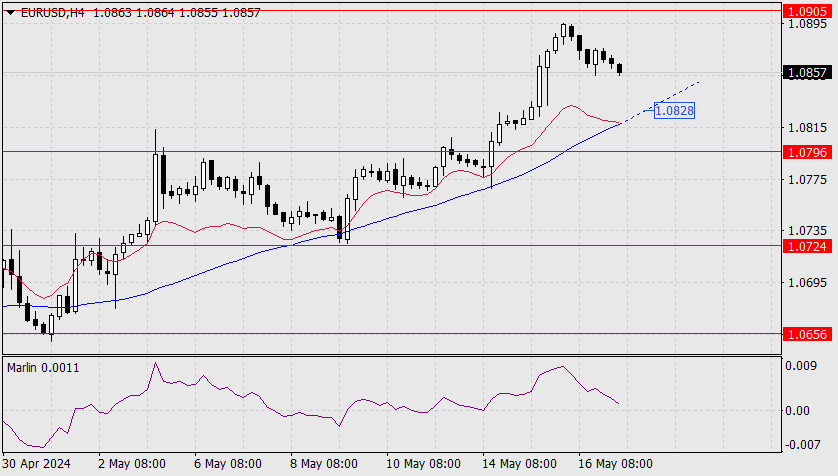Click the 1.0815 price scale value
Viewport: 838px width, 476px height.
(x=808, y=128)
